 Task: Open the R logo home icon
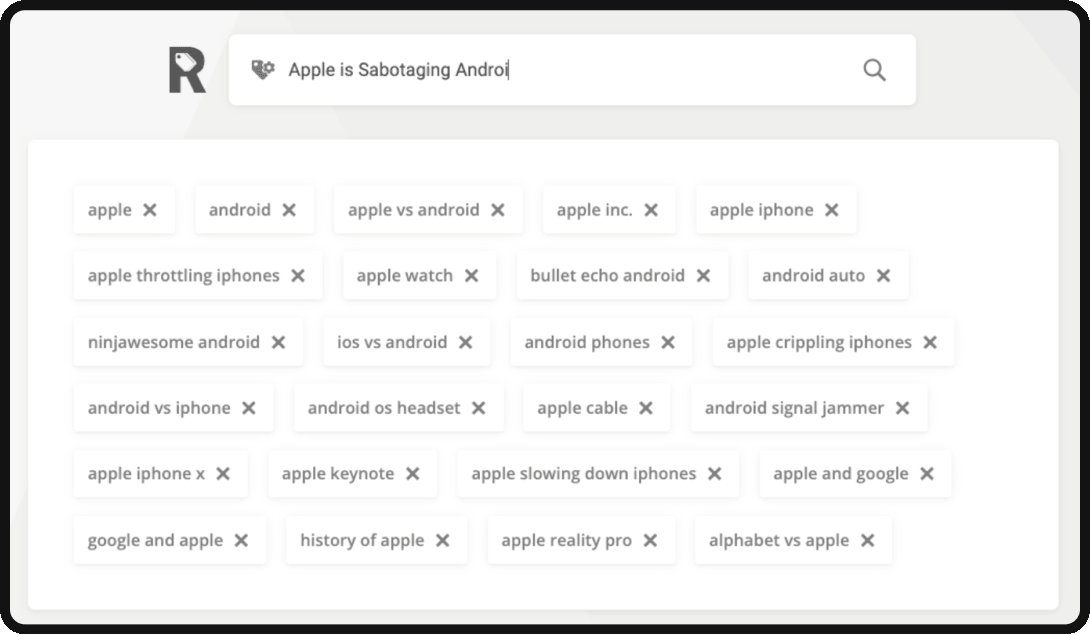tap(187, 70)
